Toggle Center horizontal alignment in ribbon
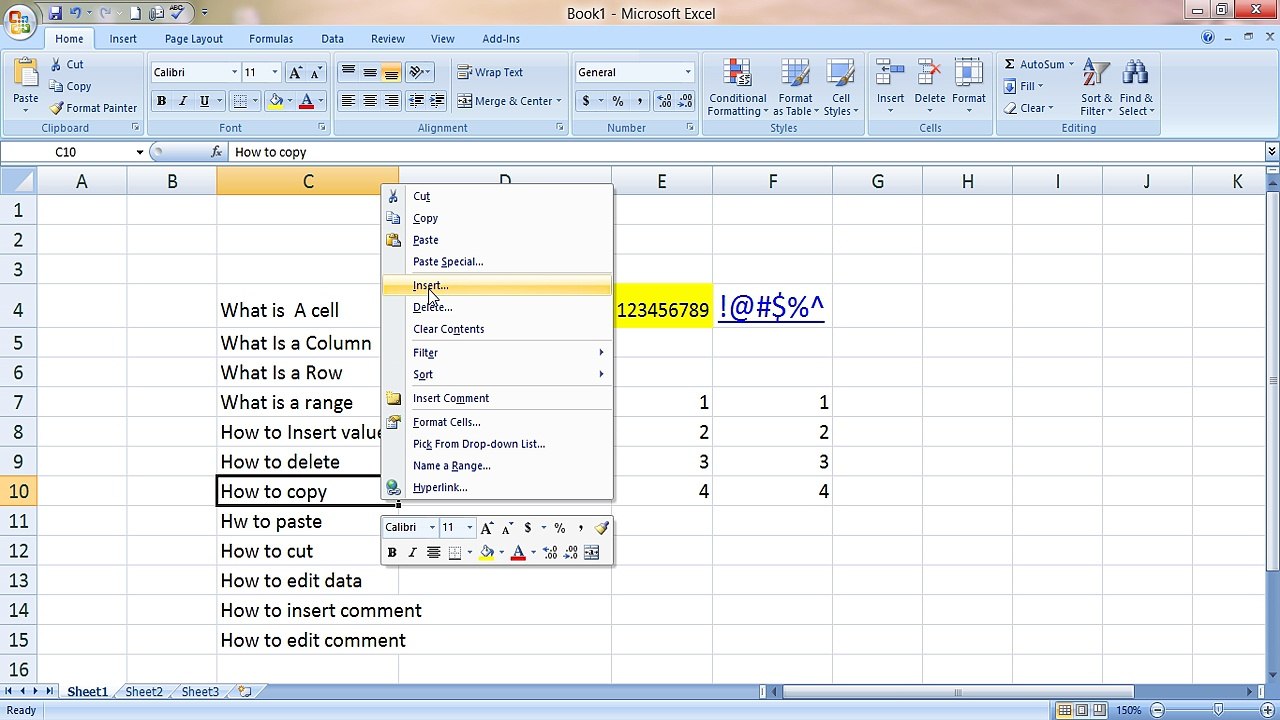The width and height of the screenshot is (1280, 720). [x=369, y=101]
